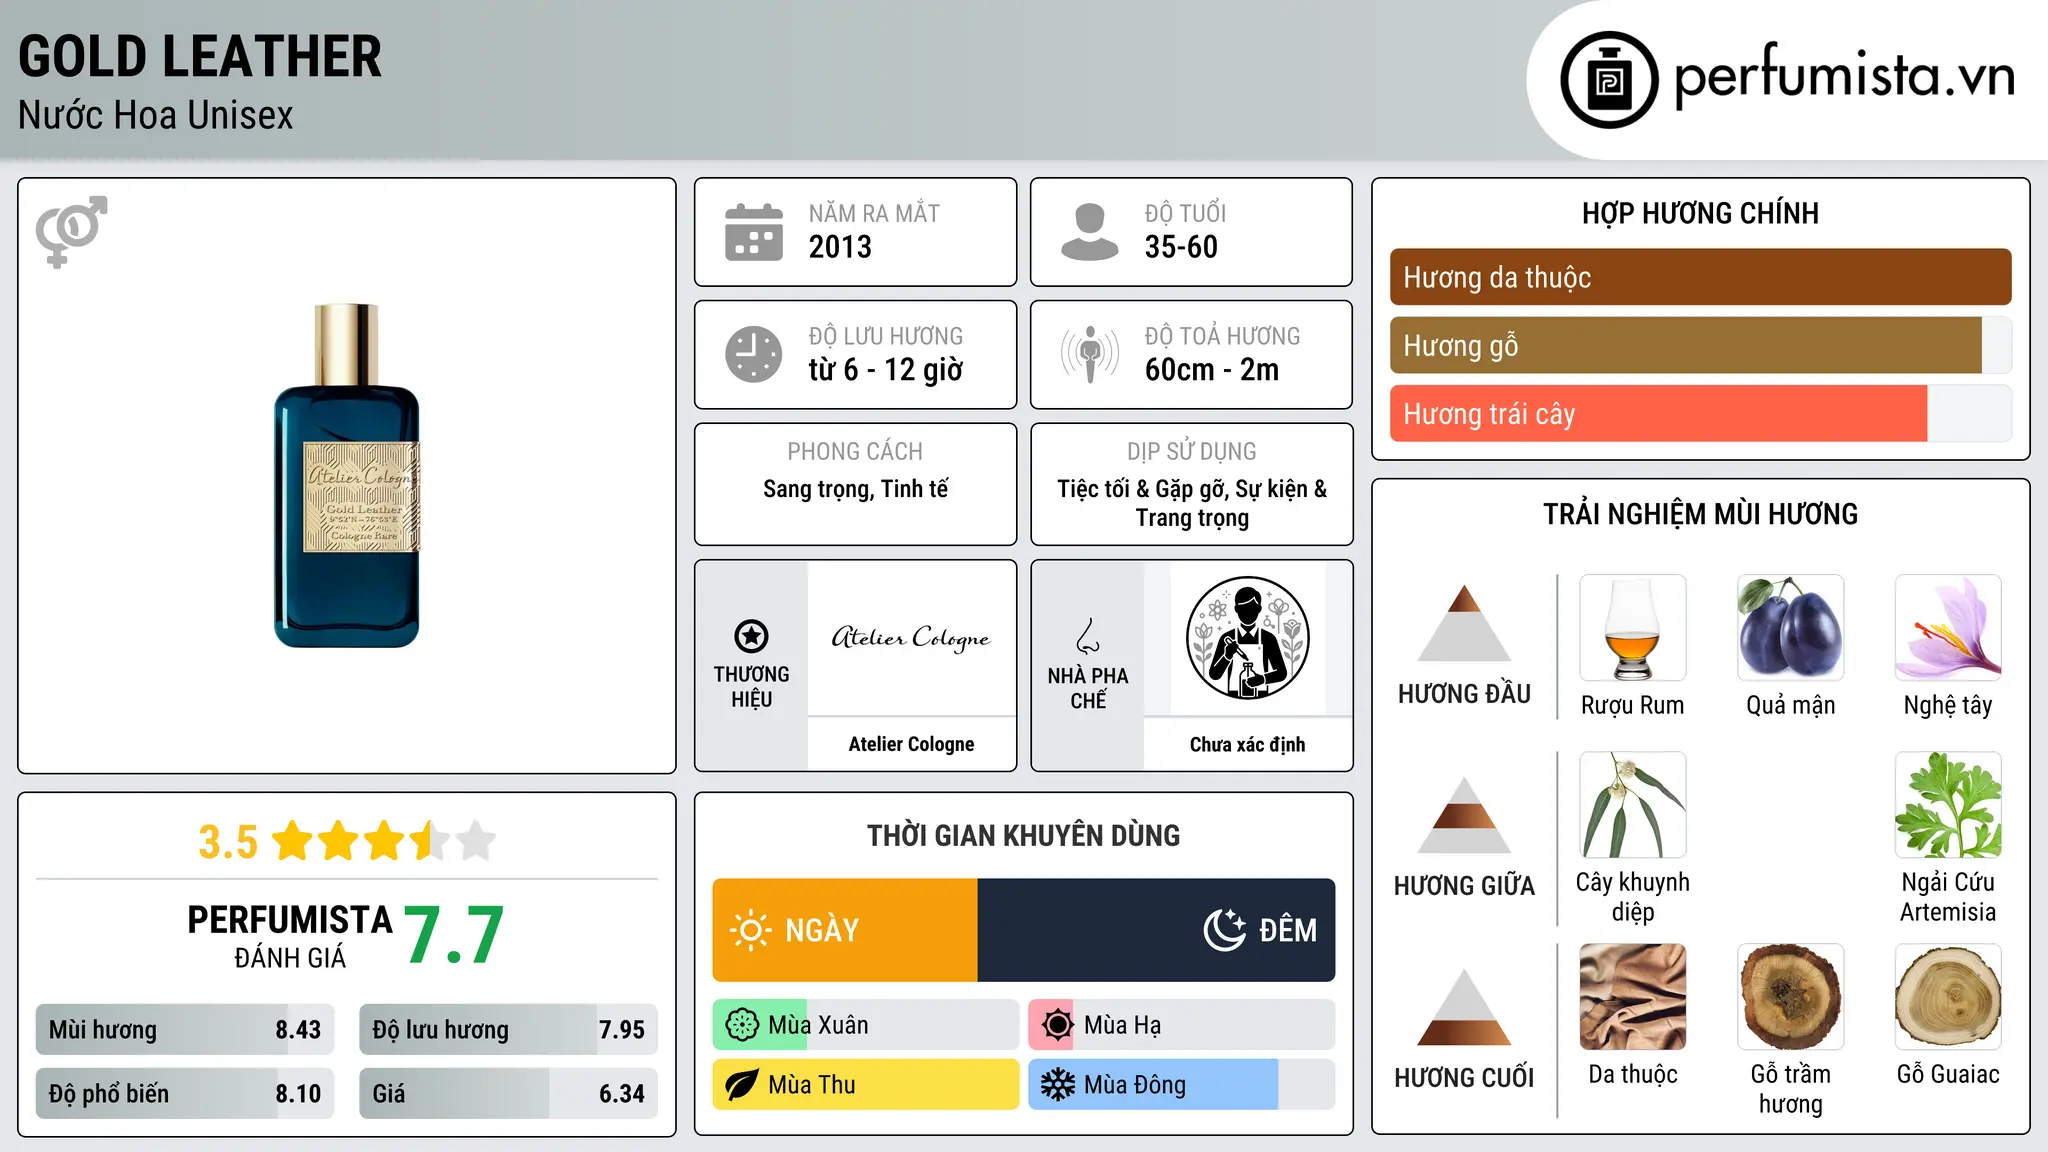Click the TRẢI NGHIỆM MÙI HƯƠNG heading
The height and width of the screenshot is (1152, 2048).
1700,514
